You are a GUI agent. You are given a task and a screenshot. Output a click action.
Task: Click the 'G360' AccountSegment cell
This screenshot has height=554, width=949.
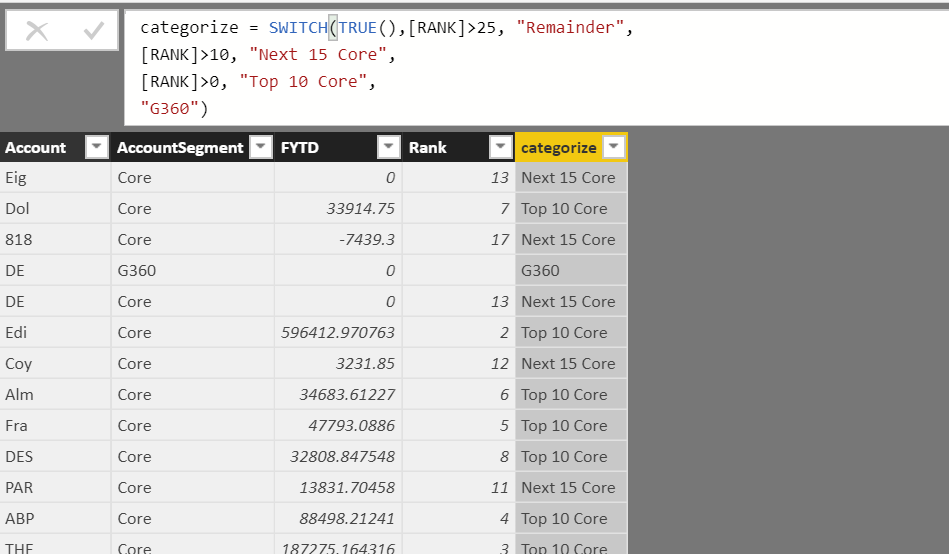192,270
